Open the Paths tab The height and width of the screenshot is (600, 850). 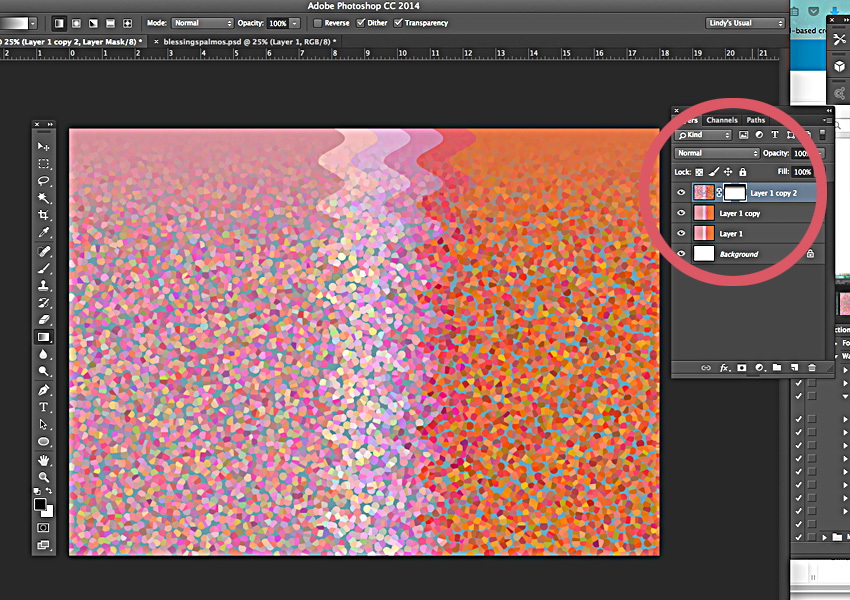(756, 119)
